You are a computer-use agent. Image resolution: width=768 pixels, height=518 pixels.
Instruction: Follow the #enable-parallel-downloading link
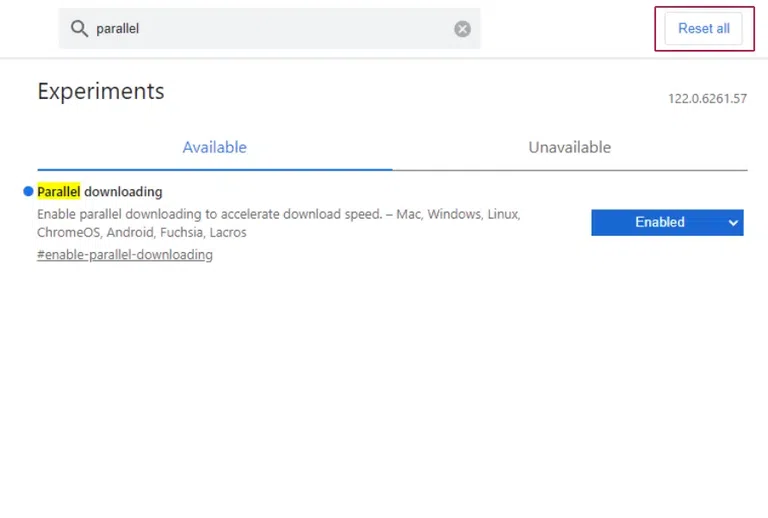coord(125,255)
